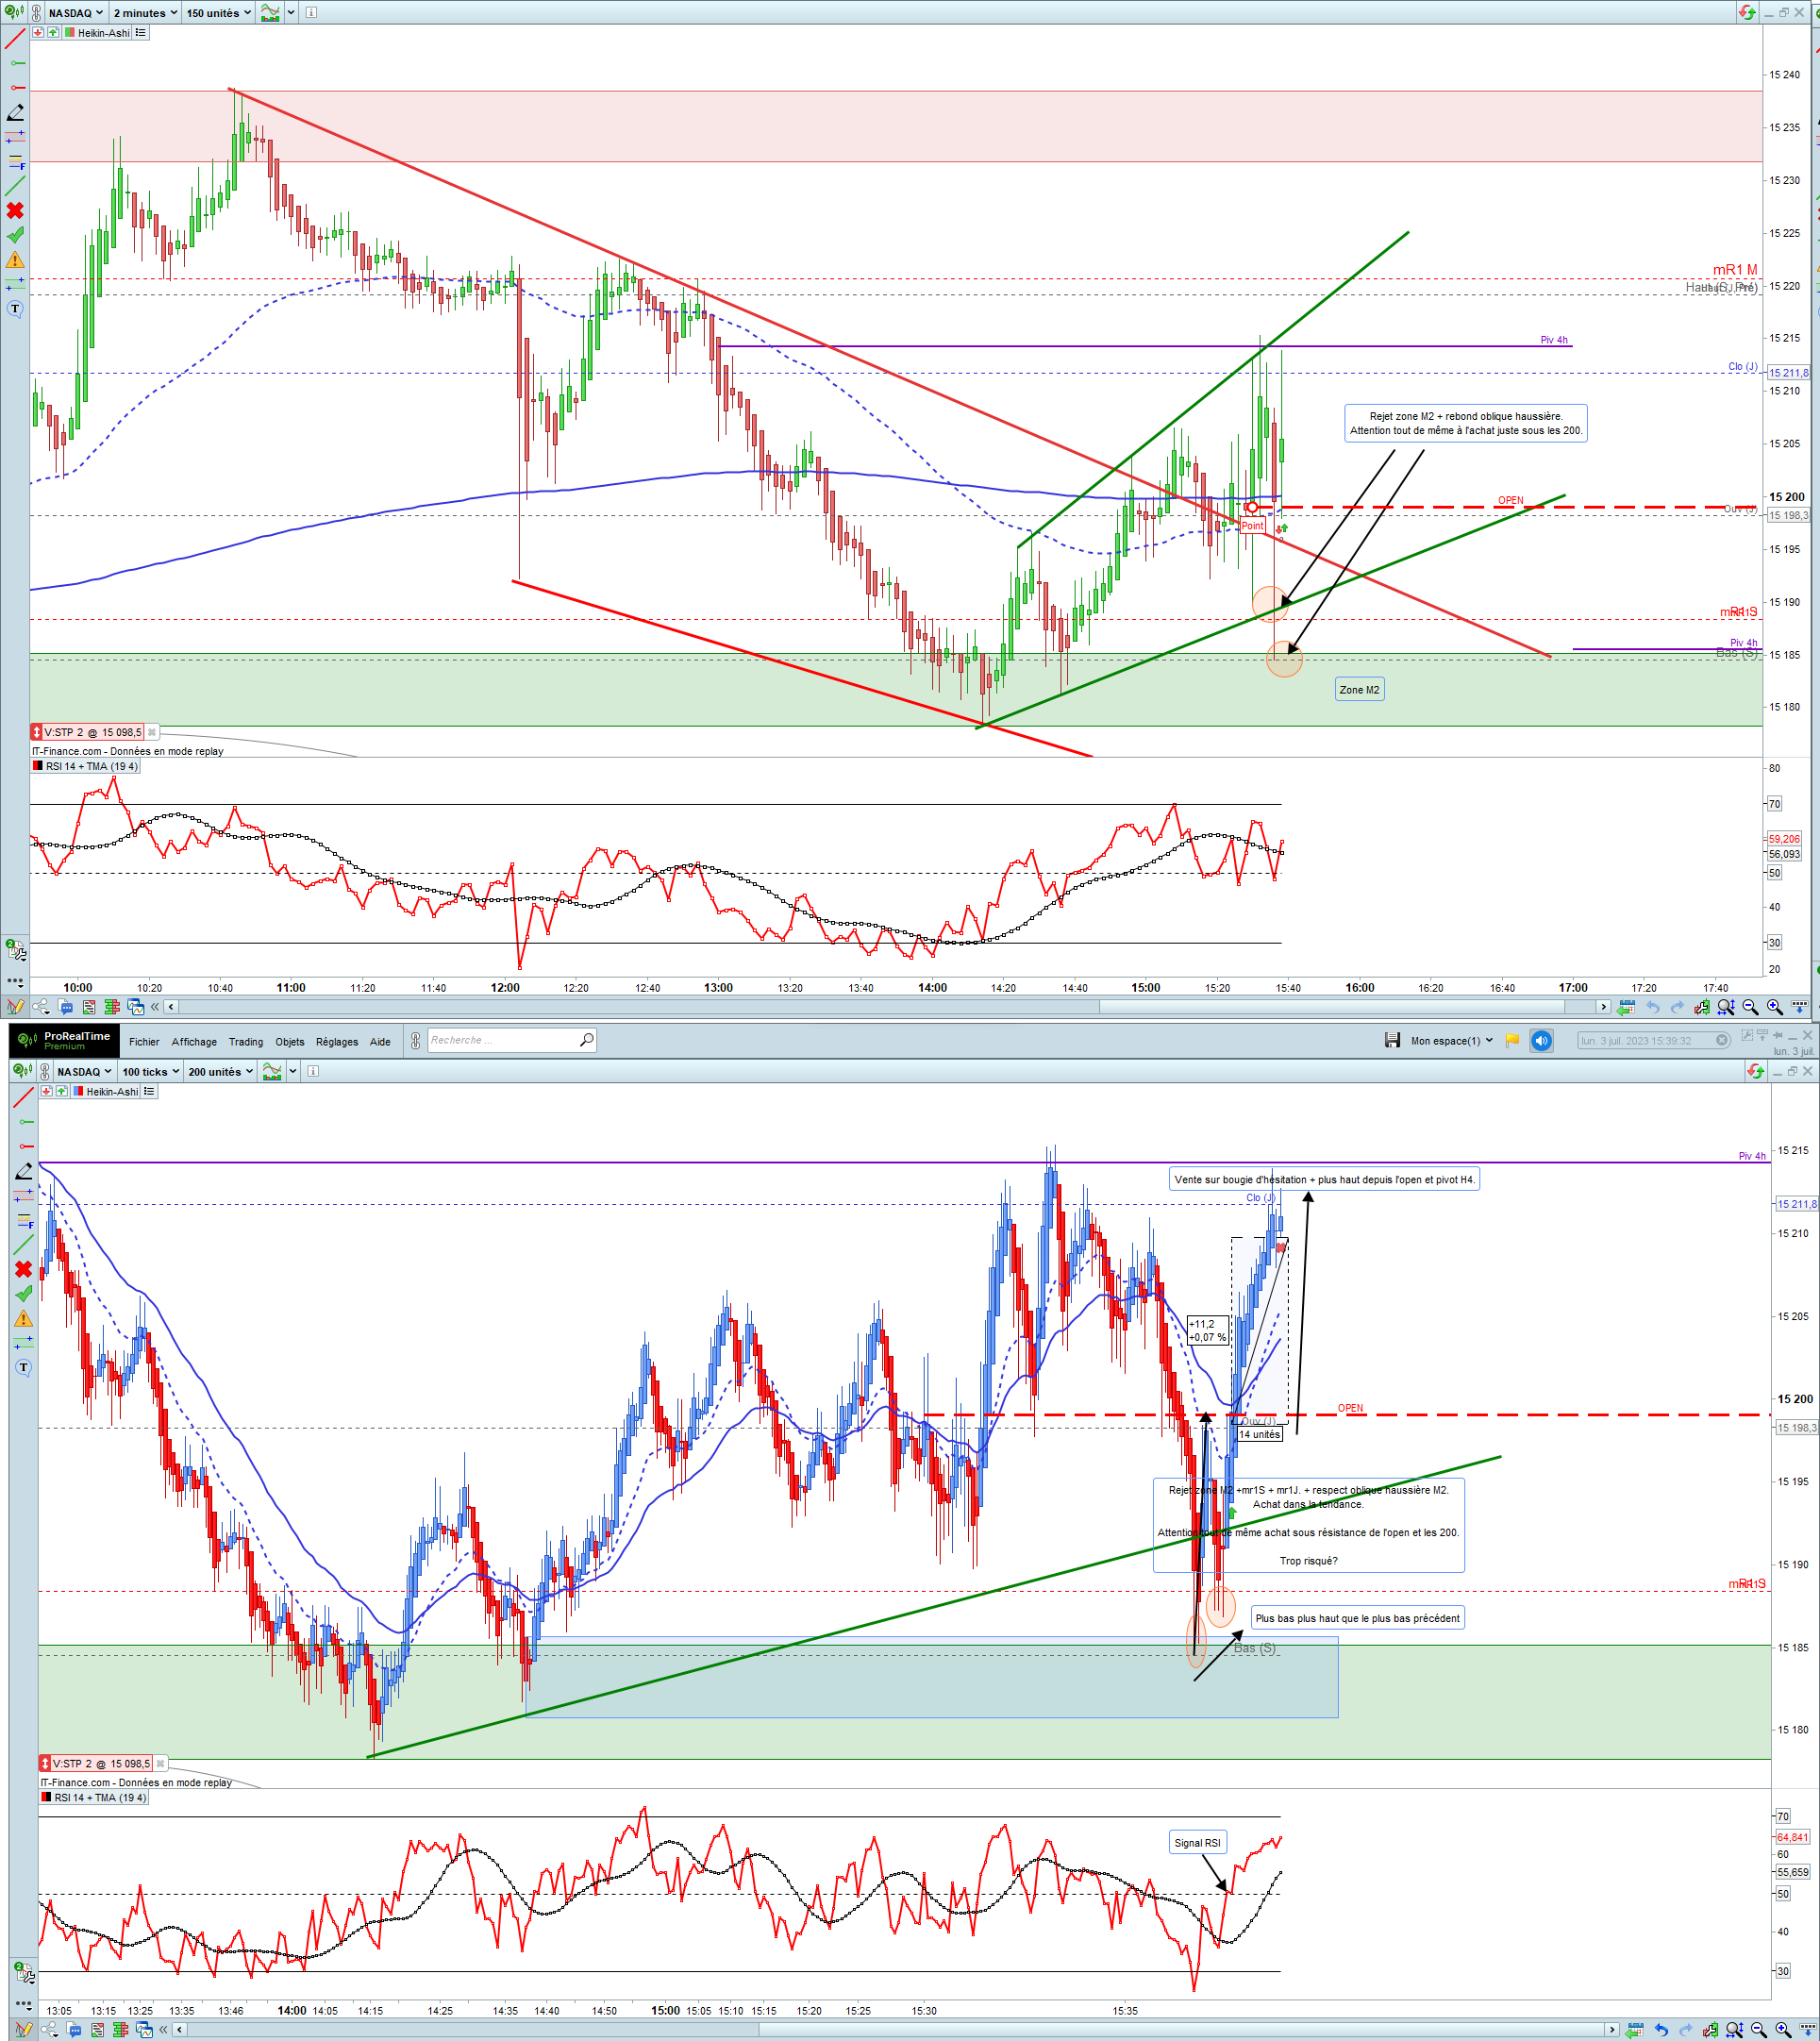Pick the eraser tool in top chart sidebar
1820x2041 pixels.
15,113
